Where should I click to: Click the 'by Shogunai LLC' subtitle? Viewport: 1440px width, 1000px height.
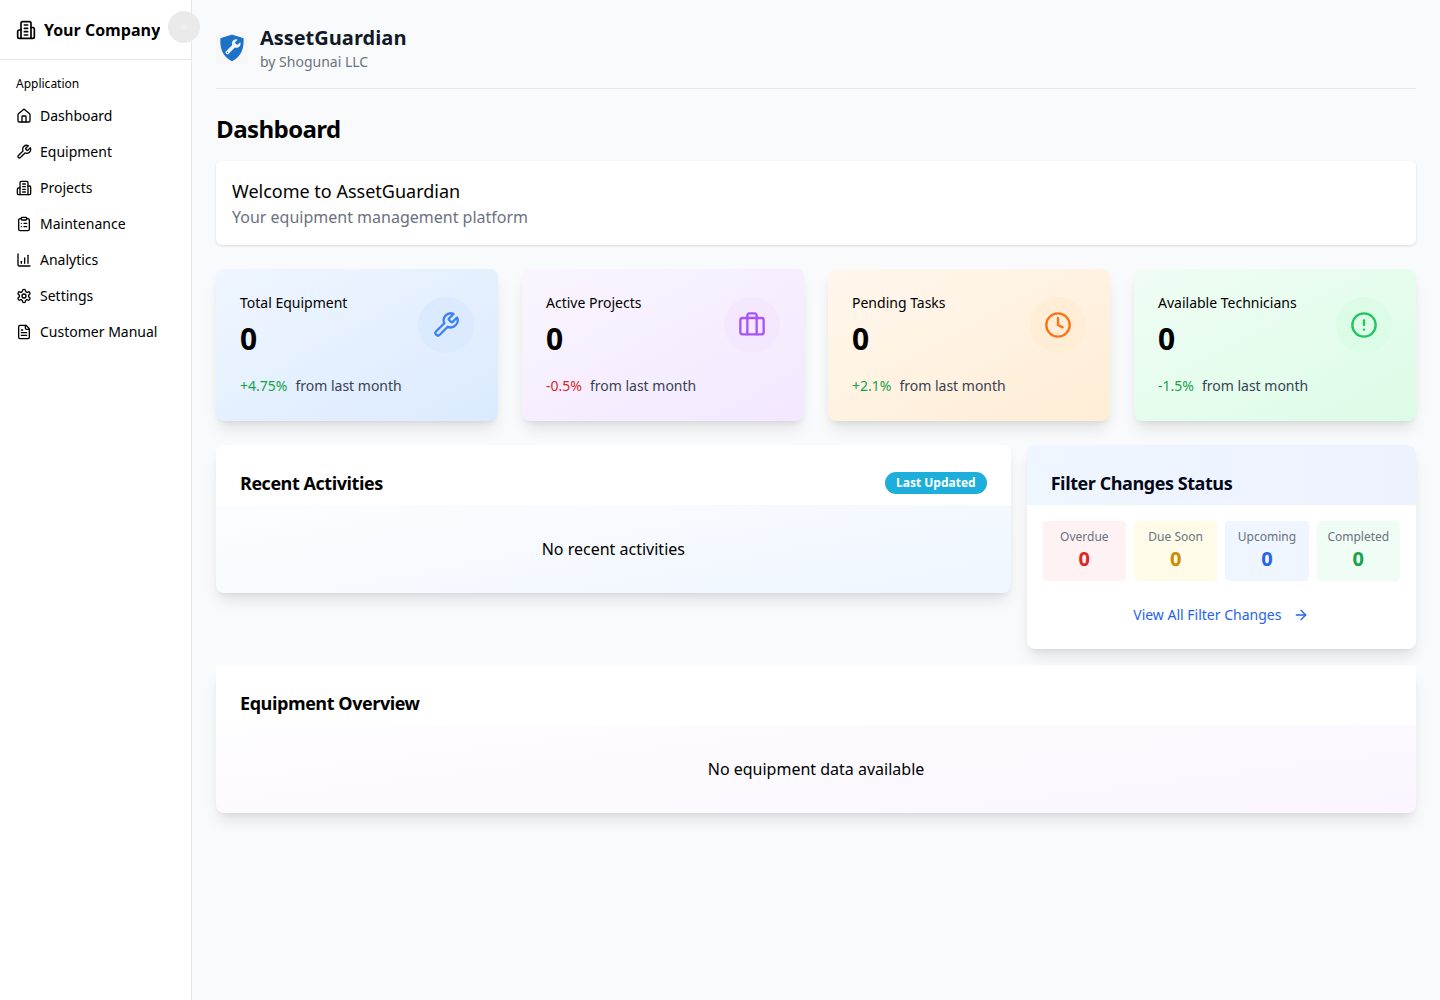pyautogui.click(x=314, y=62)
